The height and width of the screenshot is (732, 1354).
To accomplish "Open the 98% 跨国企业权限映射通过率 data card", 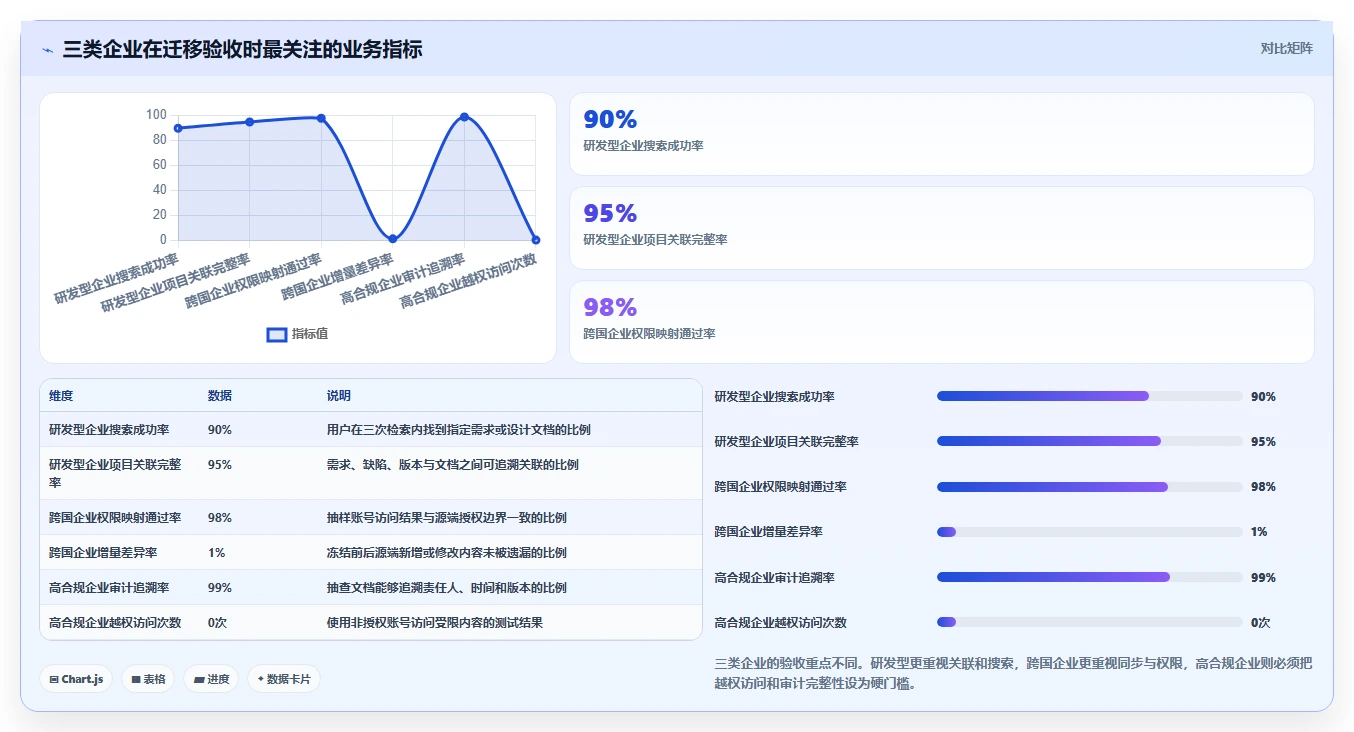I will point(941,322).
